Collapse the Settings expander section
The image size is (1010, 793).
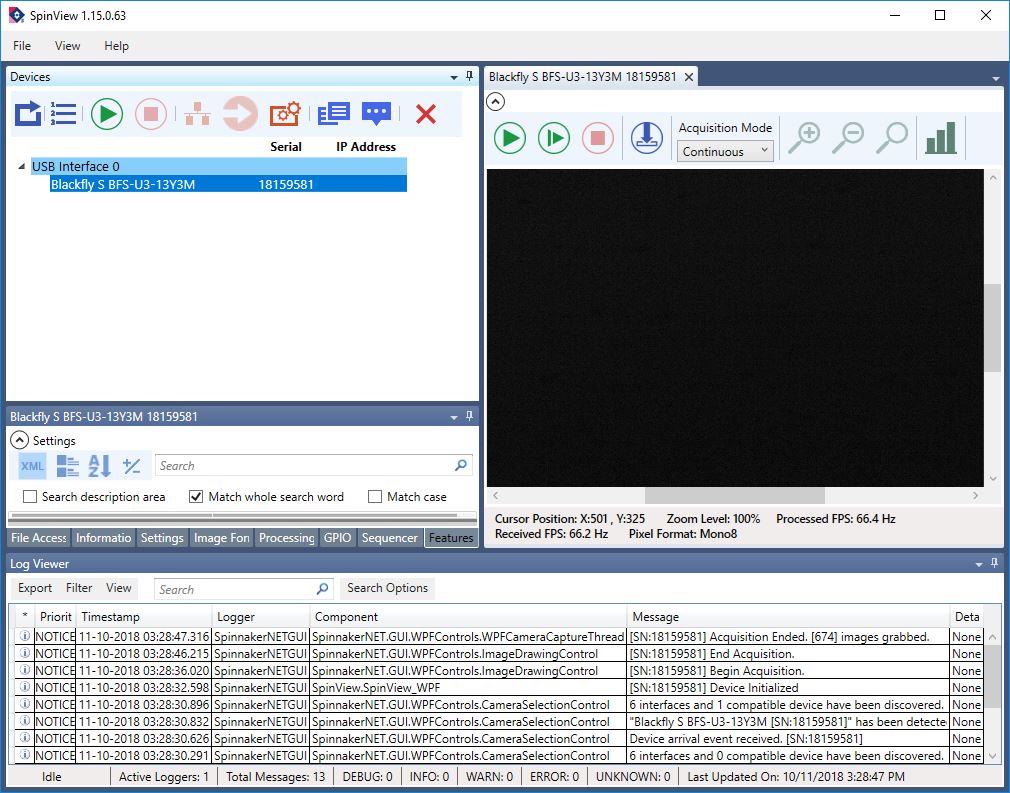click(19, 440)
